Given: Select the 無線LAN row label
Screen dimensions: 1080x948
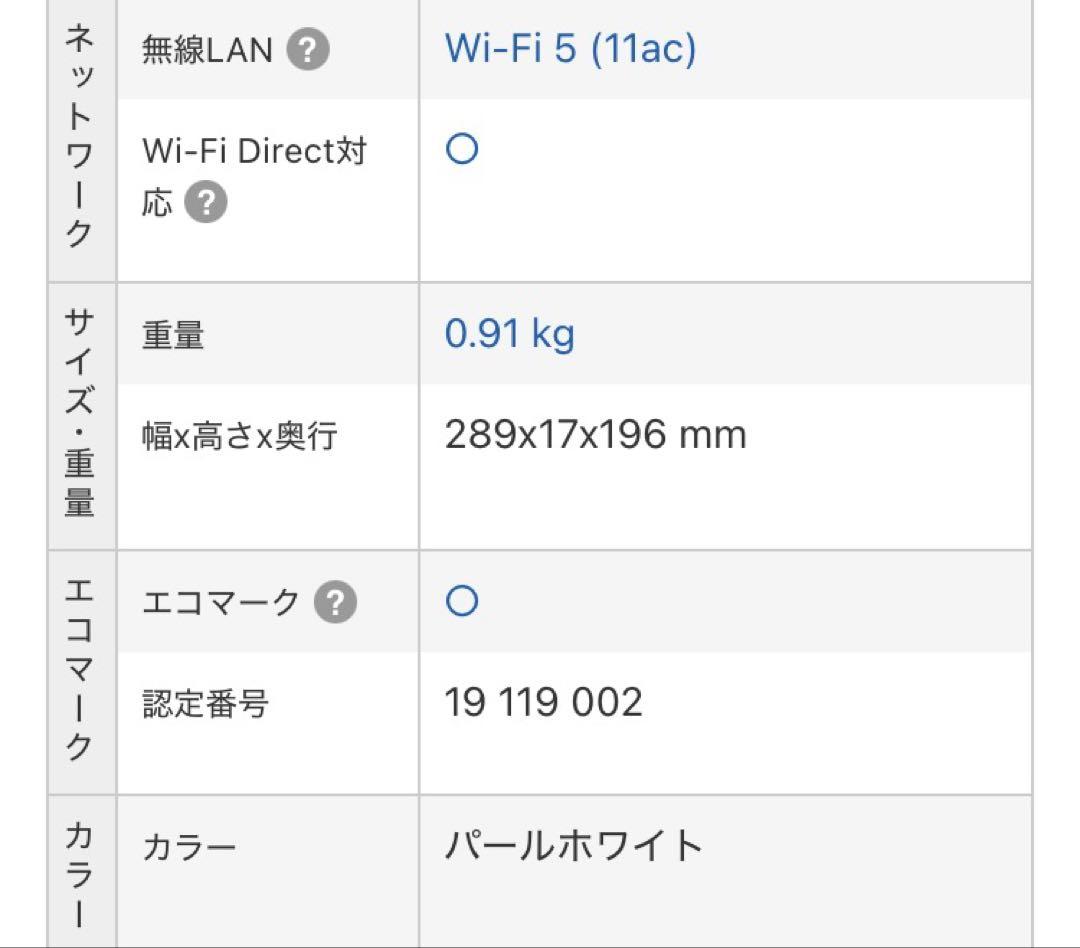Looking at the screenshot, I should 208,50.
